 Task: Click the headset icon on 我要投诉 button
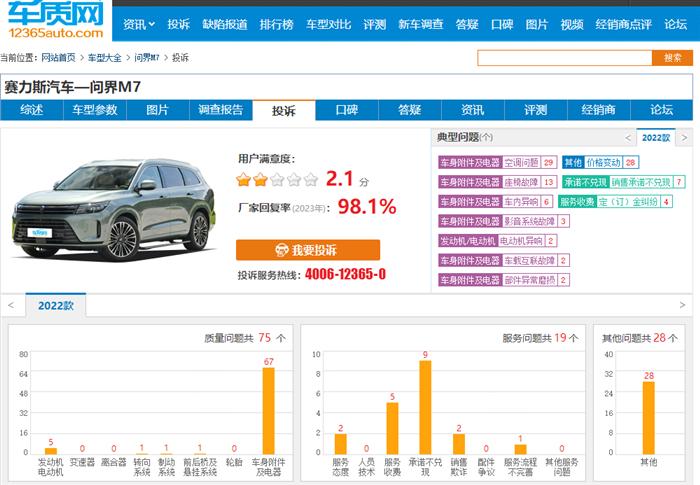point(282,250)
